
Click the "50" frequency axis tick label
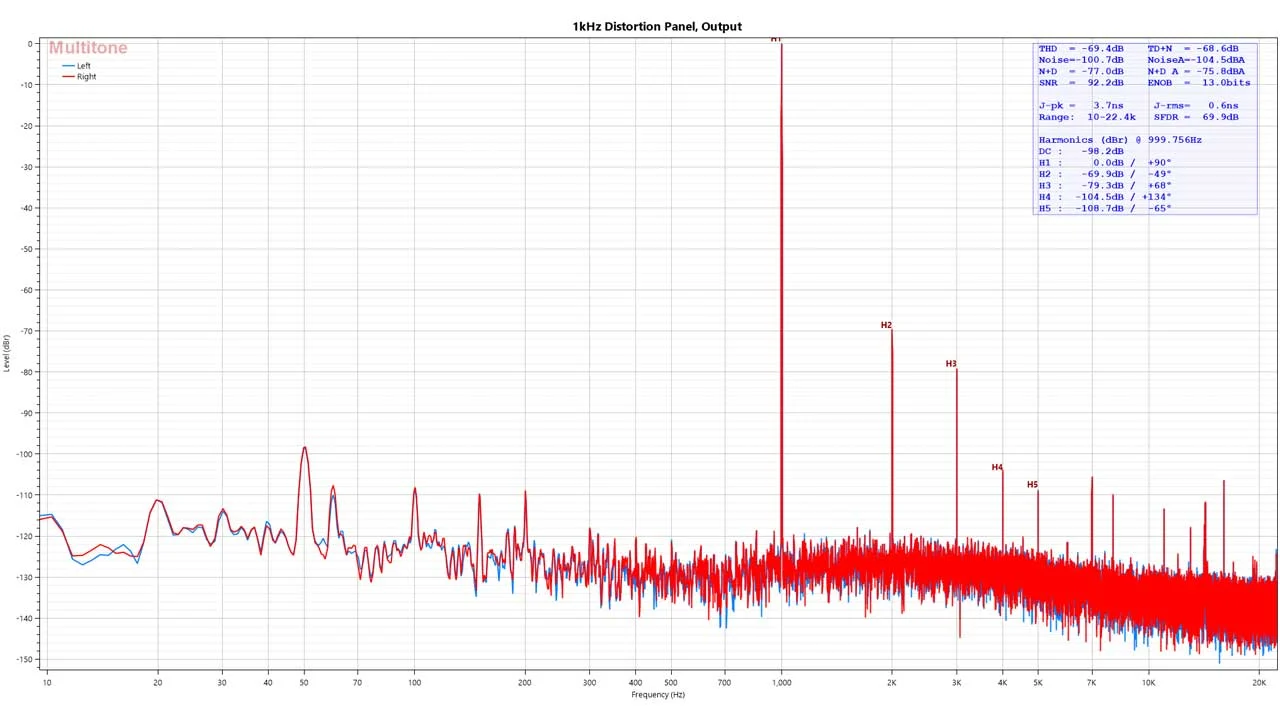(x=304, y=683)
